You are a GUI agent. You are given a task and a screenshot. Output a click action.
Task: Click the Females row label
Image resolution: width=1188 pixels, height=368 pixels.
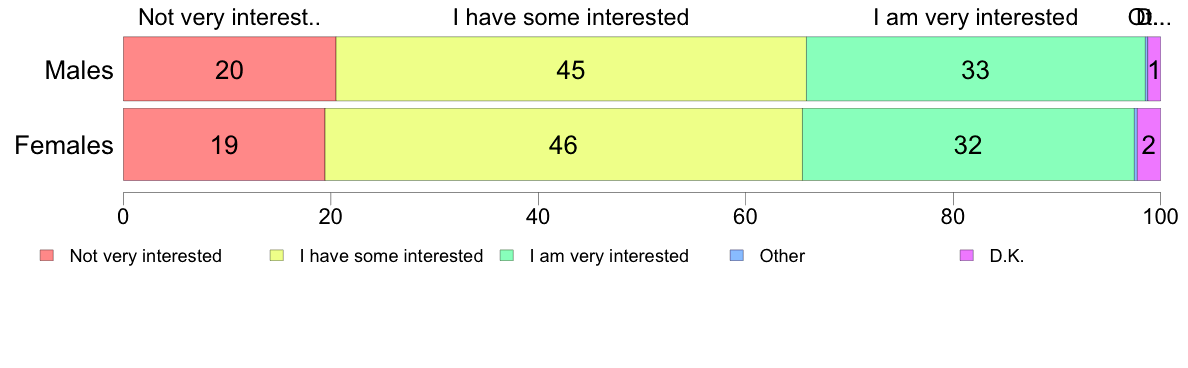point(64,145)
